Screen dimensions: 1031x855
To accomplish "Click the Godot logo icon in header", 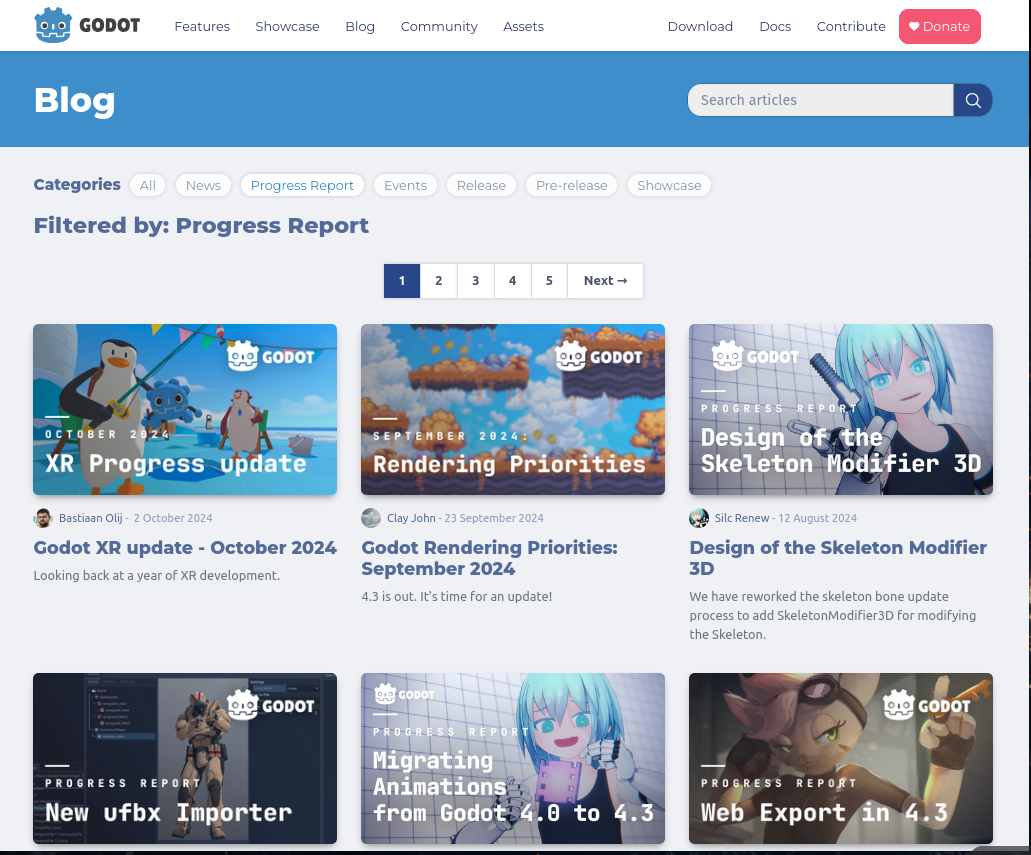I will [x=53, y=26].
